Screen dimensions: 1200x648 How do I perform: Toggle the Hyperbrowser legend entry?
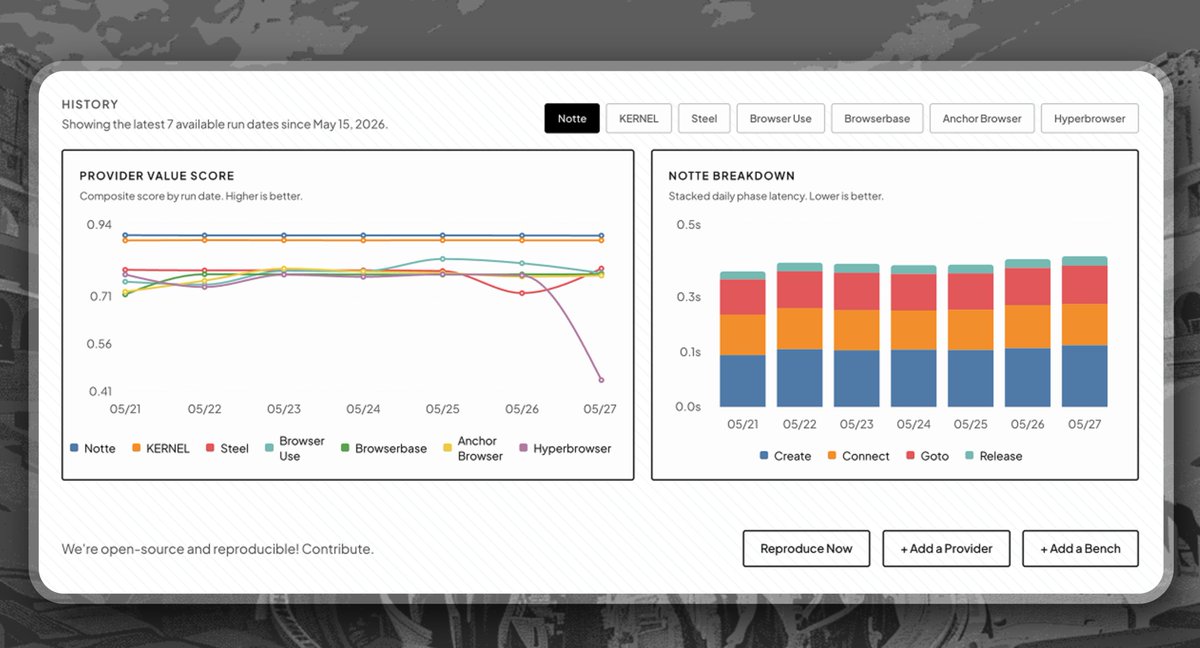click(x=565, y=449)
